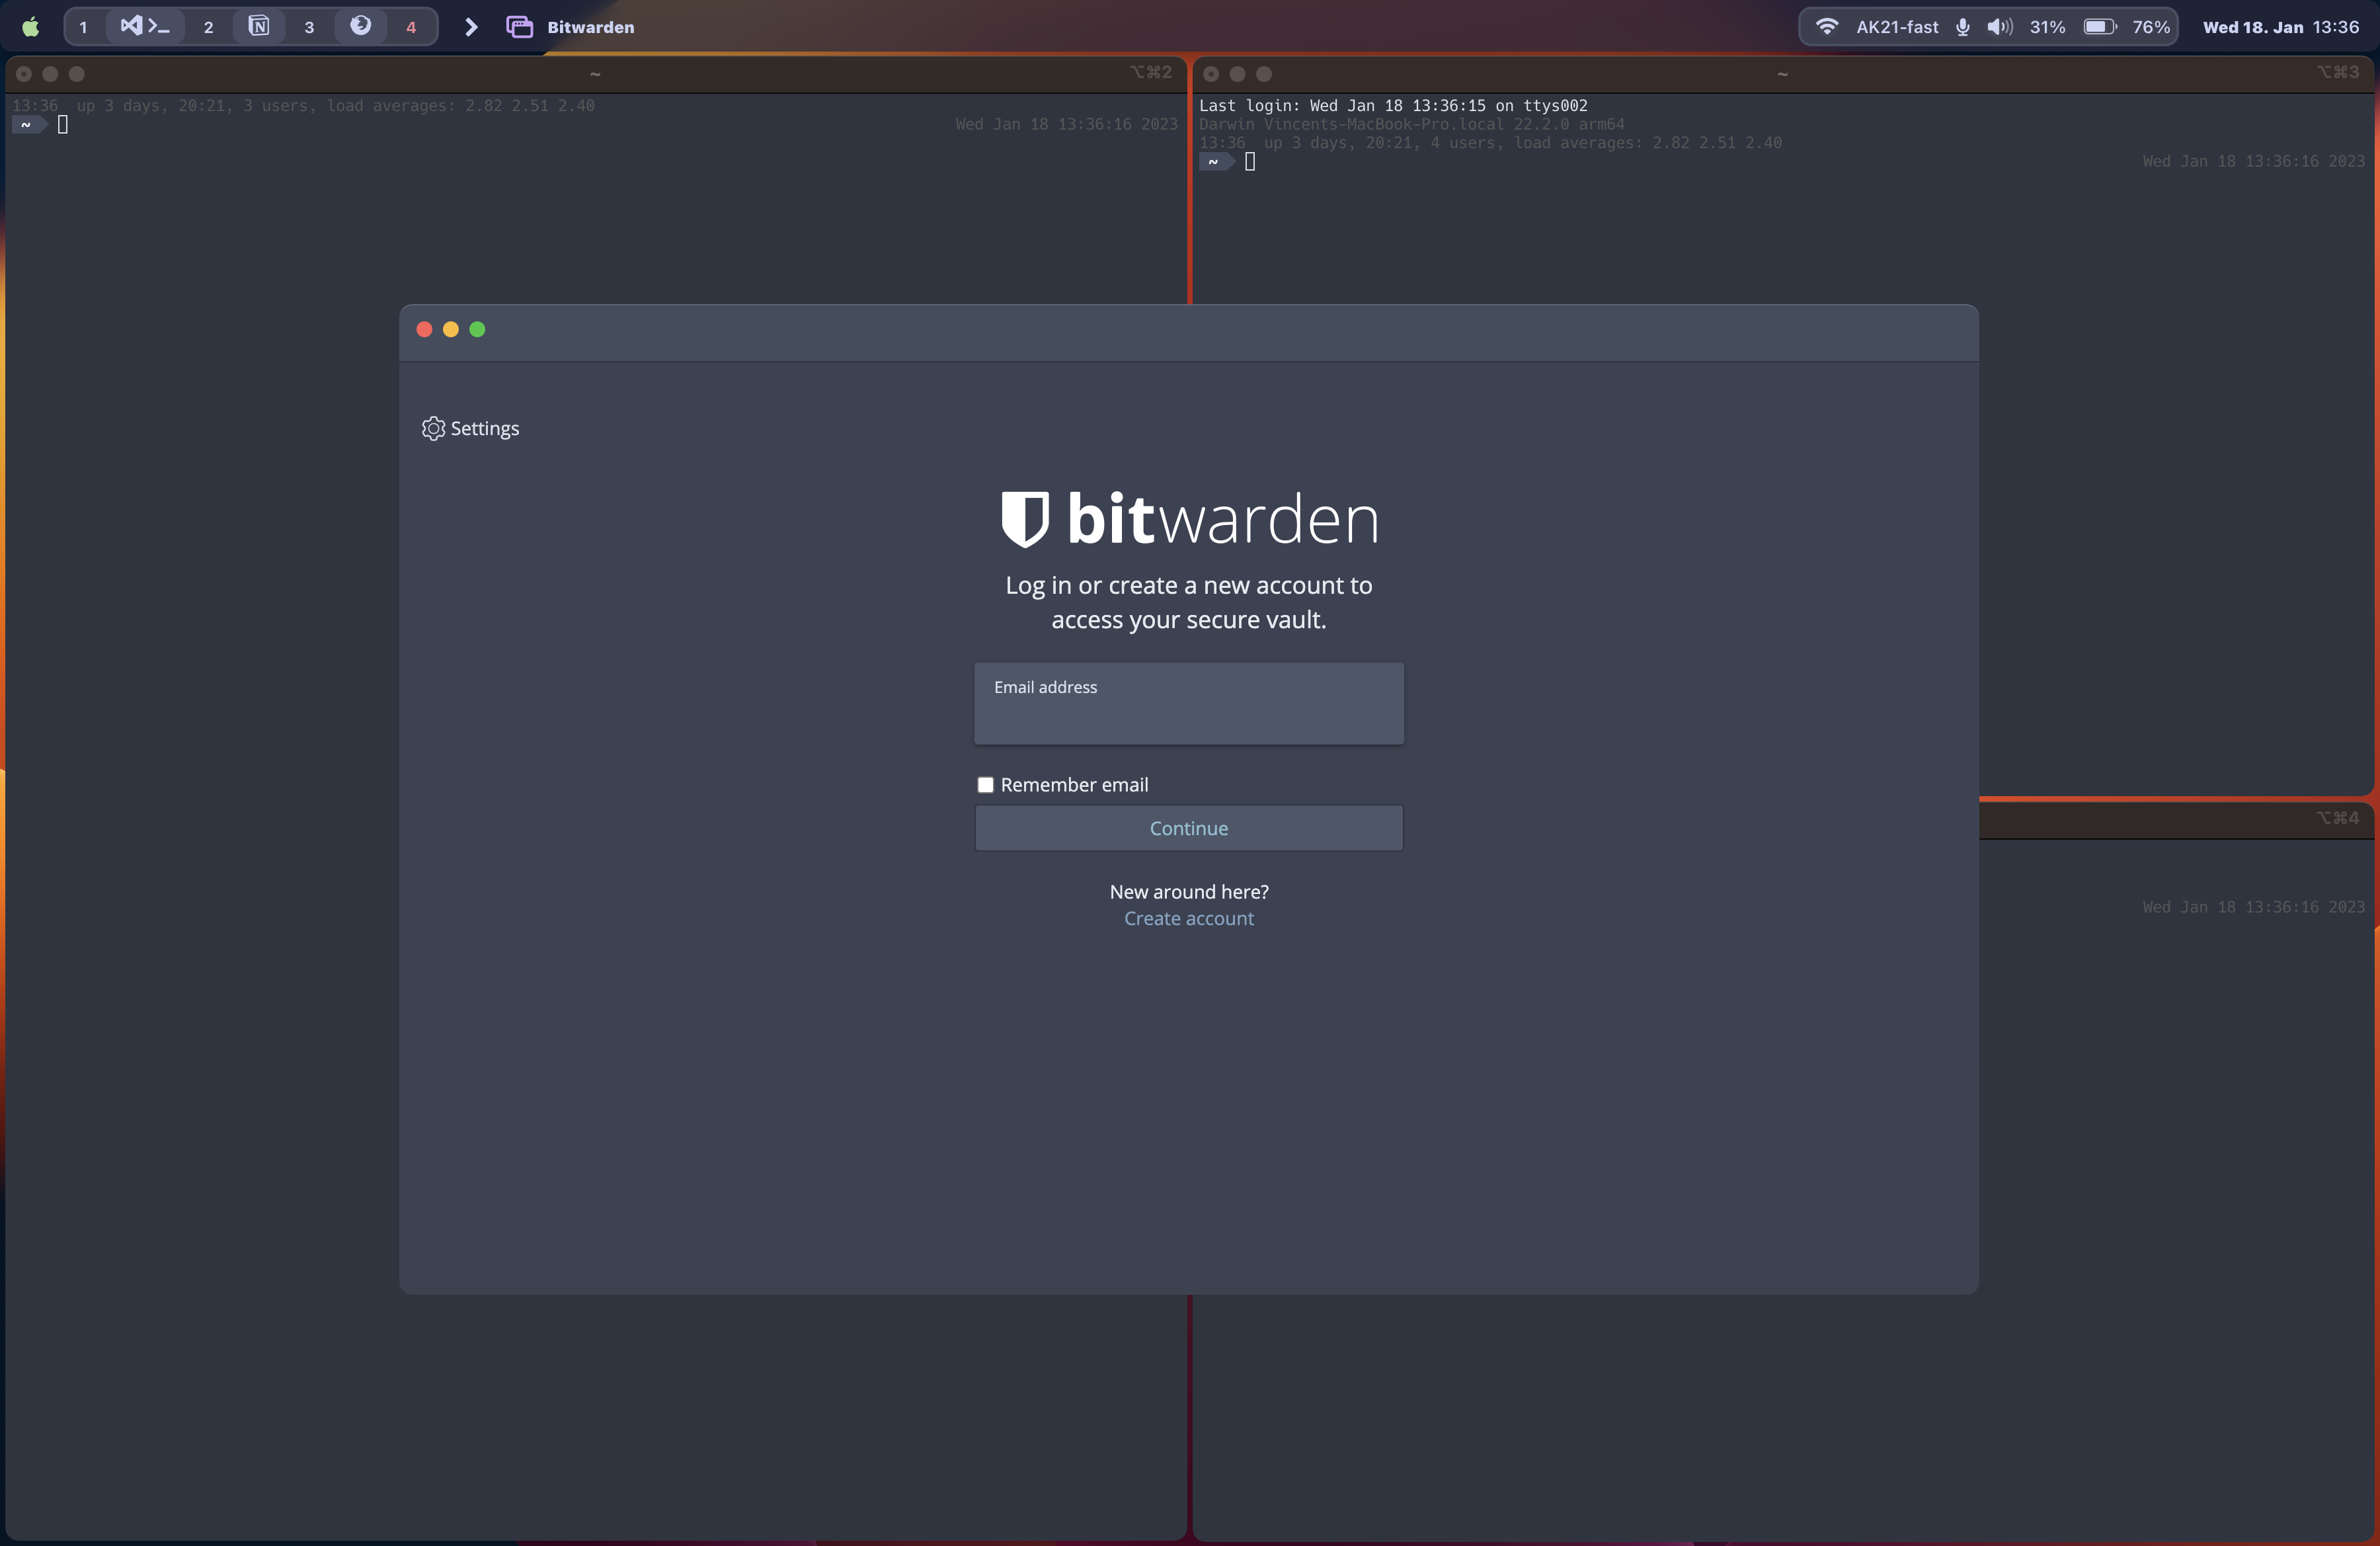
Task: Open the Notion icon in workspace 2
Action: pyautogui.click(x=259, y=26)
